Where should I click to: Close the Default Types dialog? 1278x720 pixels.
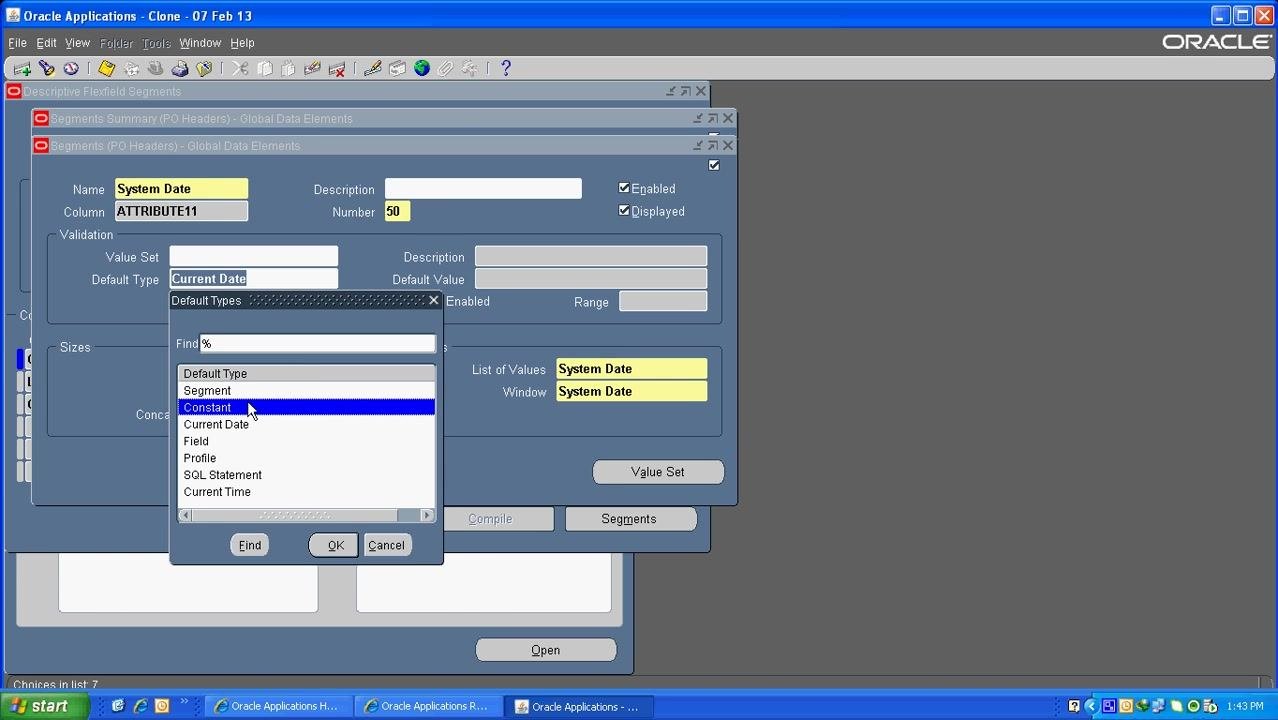pyautogui.click(x=433, y=300)
